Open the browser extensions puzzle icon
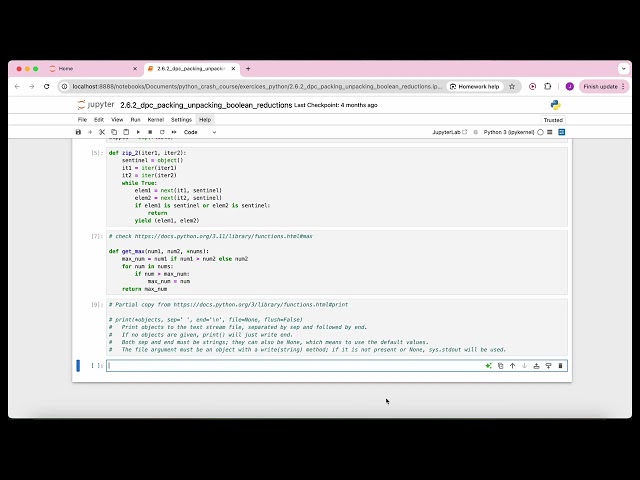Image resolution: width=640 pixels, height=480 pixels. click(x=548, y=87)
